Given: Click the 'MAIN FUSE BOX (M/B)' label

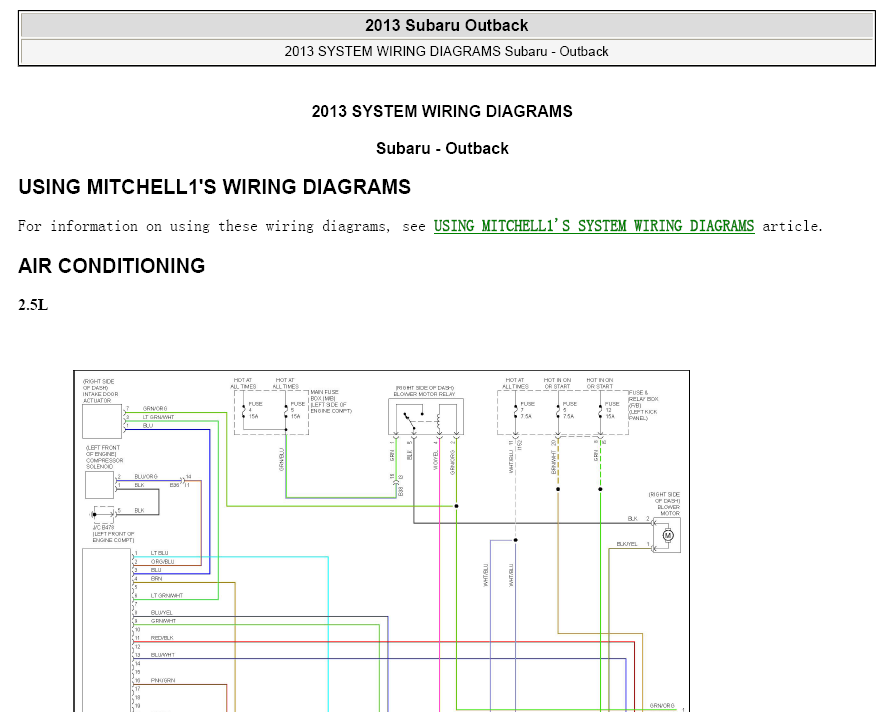Looking at the screenshot, I should [324, 395].
